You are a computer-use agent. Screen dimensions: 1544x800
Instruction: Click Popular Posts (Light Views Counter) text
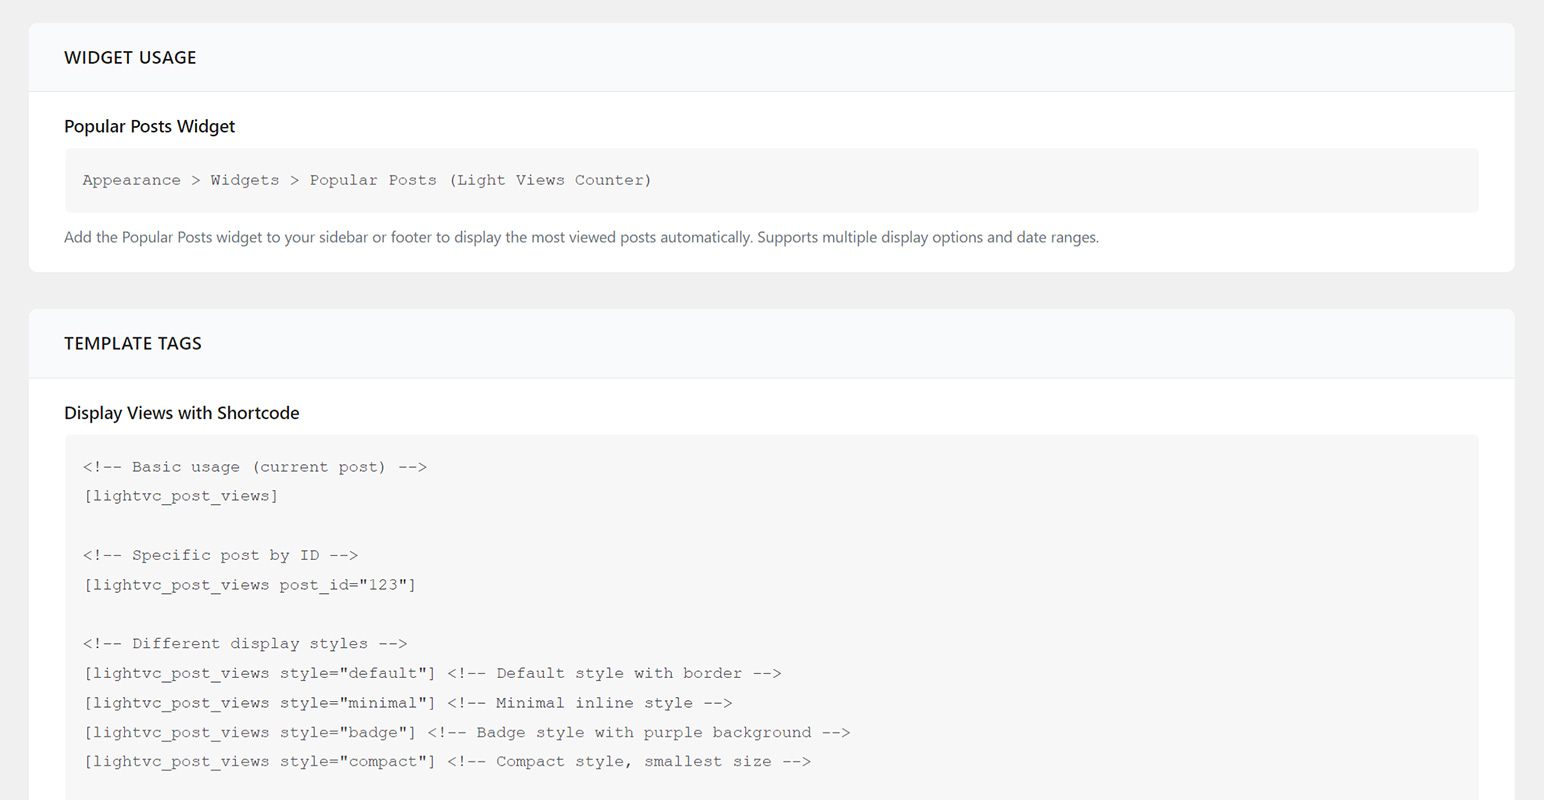pos(480,181)
